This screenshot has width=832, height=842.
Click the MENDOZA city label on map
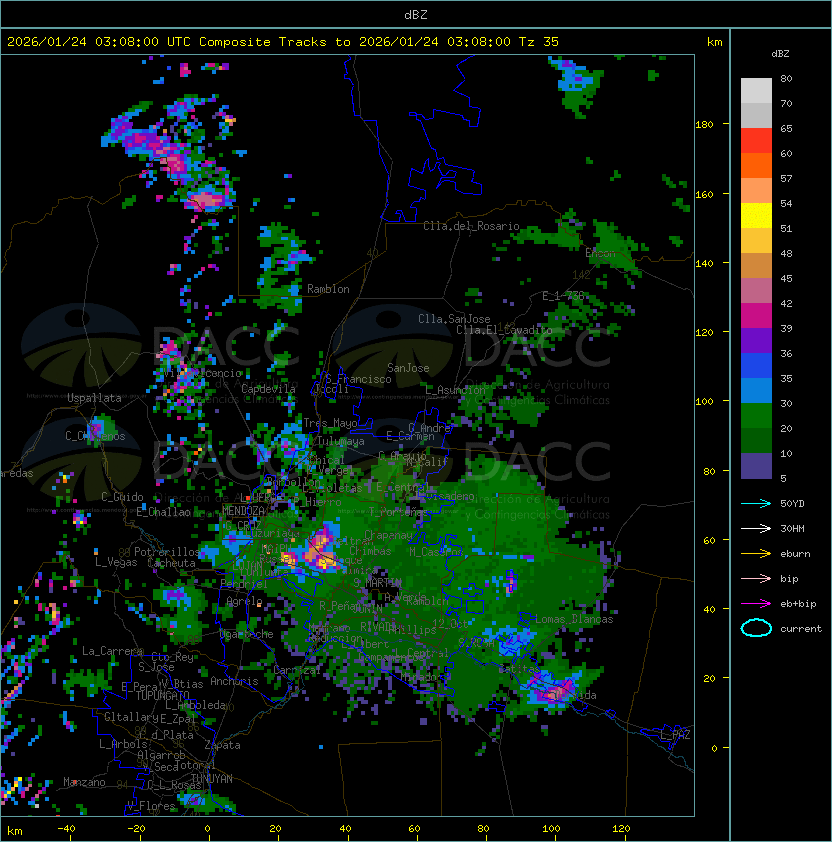[243, 510]
